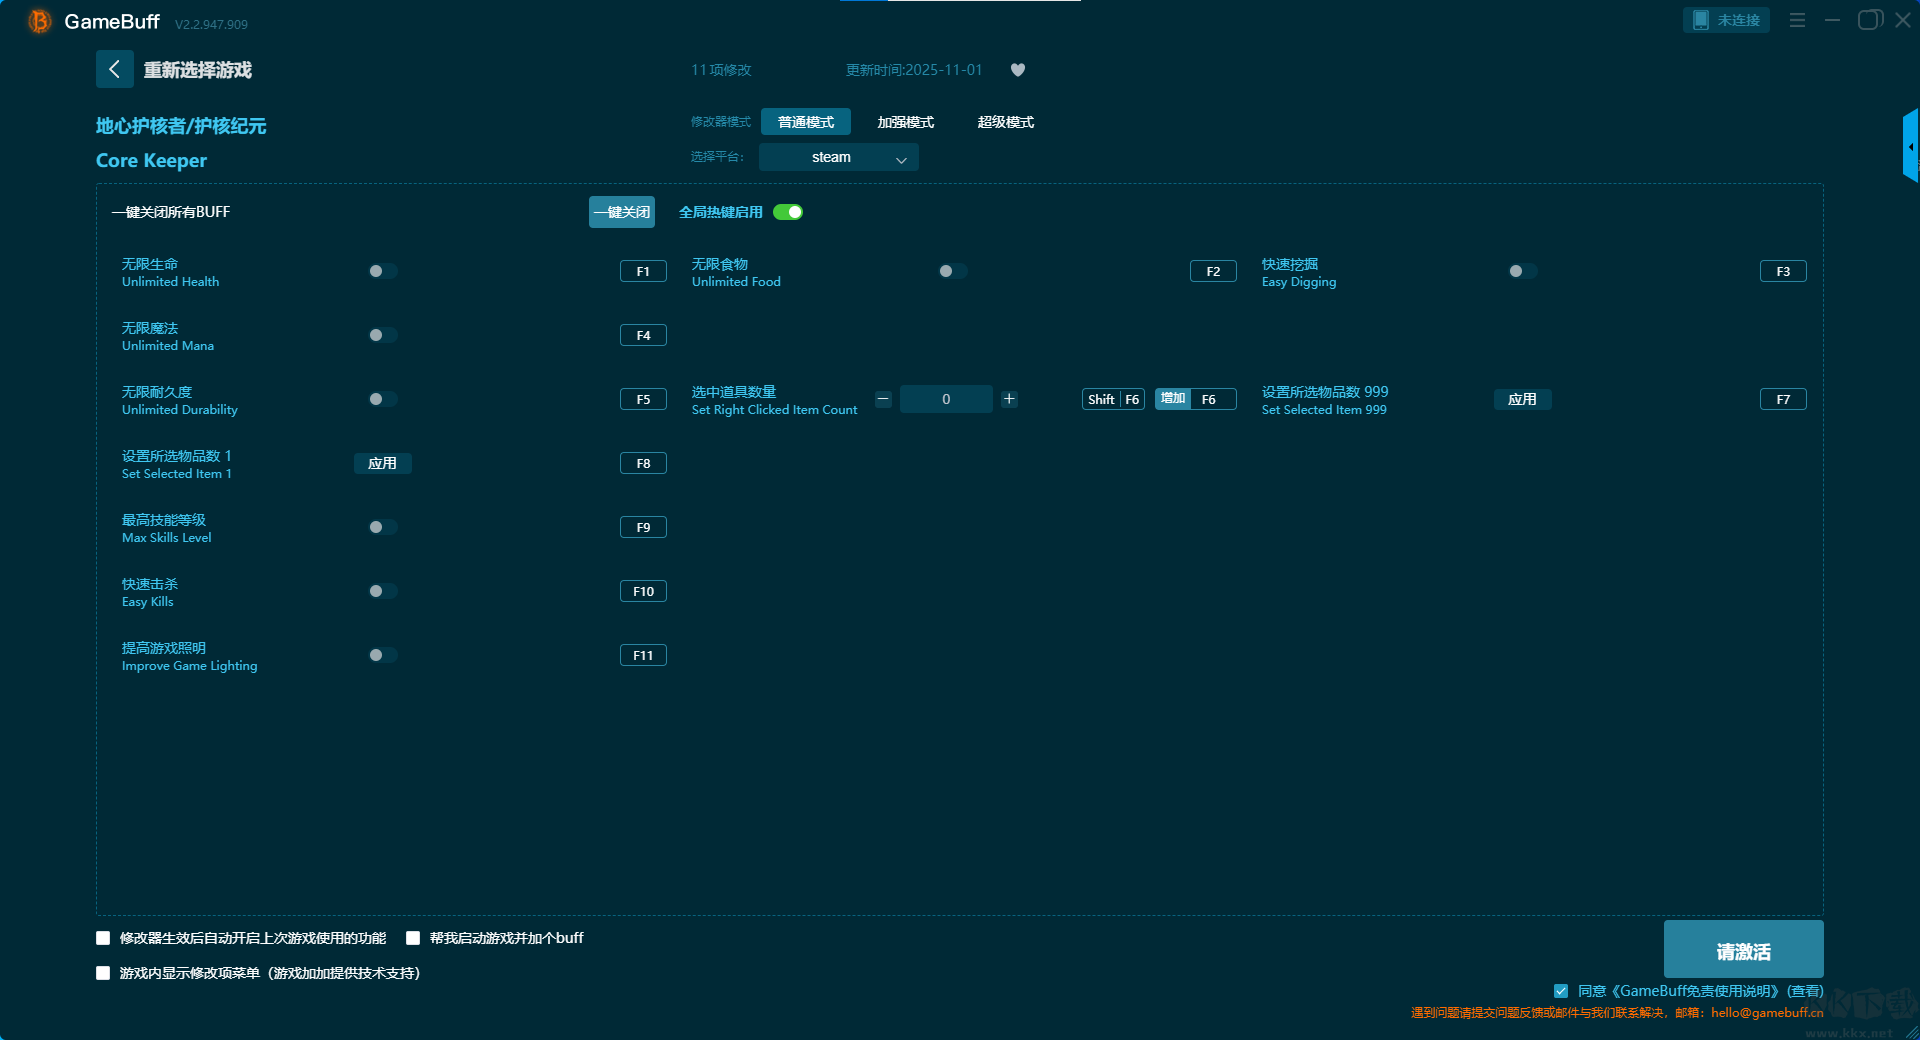
Task: Click the F3 hotkey for Easy Digging
Action: (x=1783, y=271)
